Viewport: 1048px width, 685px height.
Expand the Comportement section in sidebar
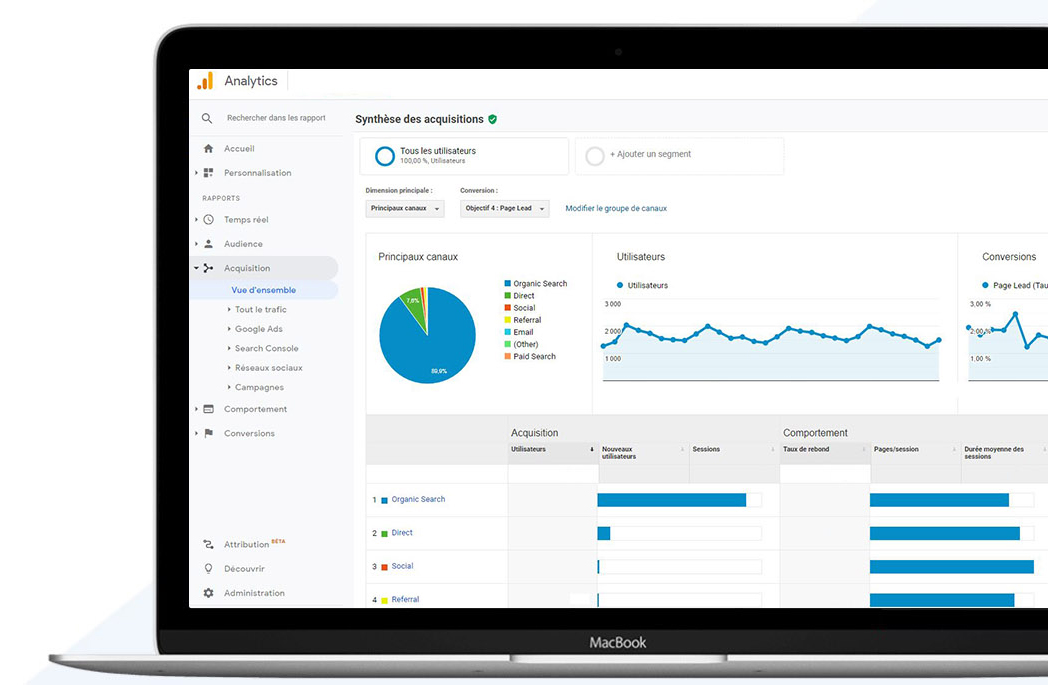(255, 409)
